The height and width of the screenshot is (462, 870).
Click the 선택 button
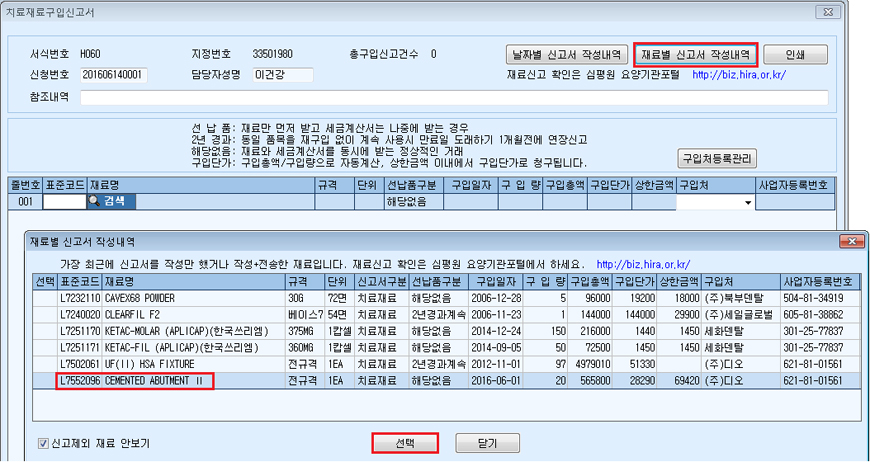pyautogui.click(x=405, y=442)
